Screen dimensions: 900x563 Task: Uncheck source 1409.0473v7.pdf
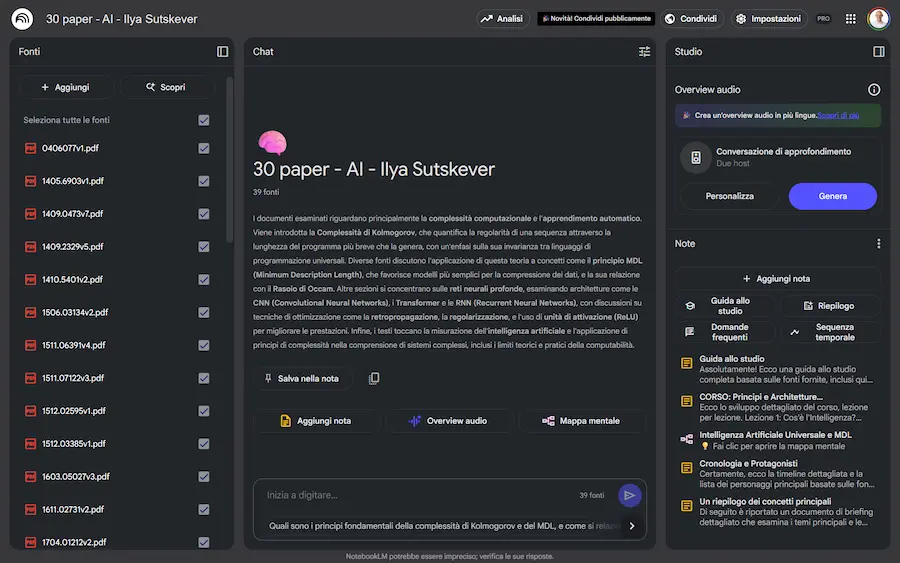coord(204,213)
